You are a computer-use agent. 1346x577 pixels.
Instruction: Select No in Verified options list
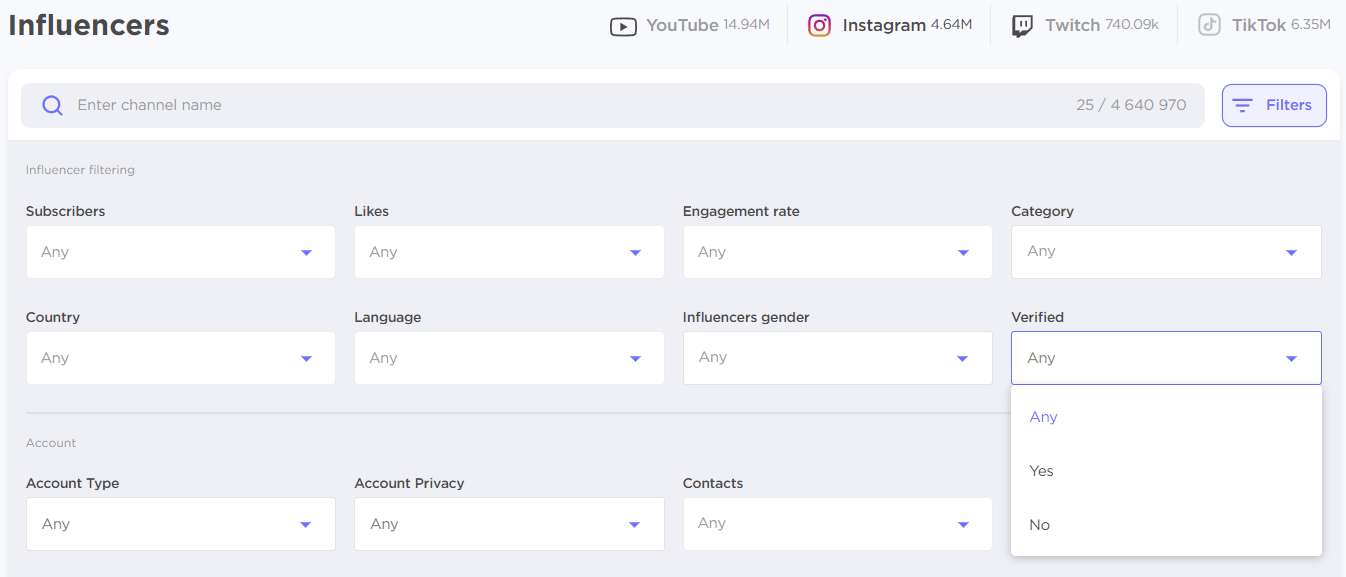(x=1166, y=525)
